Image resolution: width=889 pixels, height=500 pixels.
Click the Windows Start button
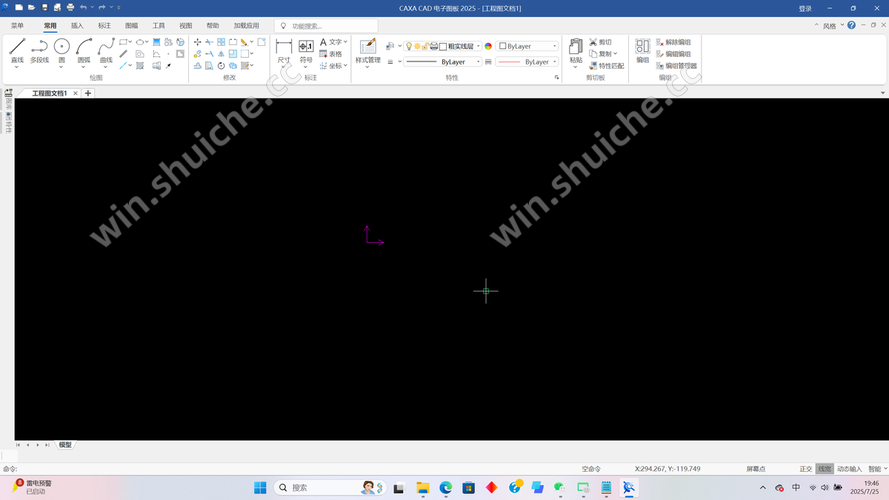point(260,488)
